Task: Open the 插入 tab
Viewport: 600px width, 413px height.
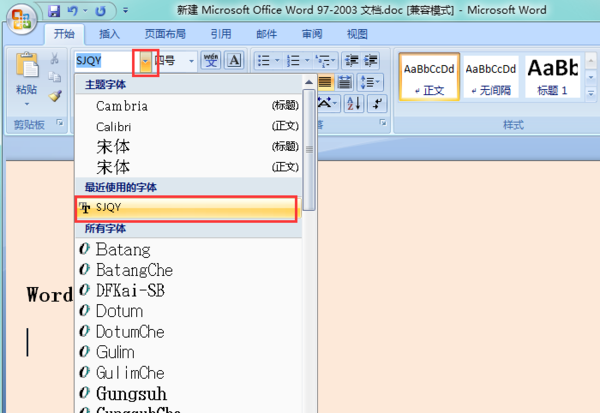Action: pyautogui.click(x=109, y=34)
